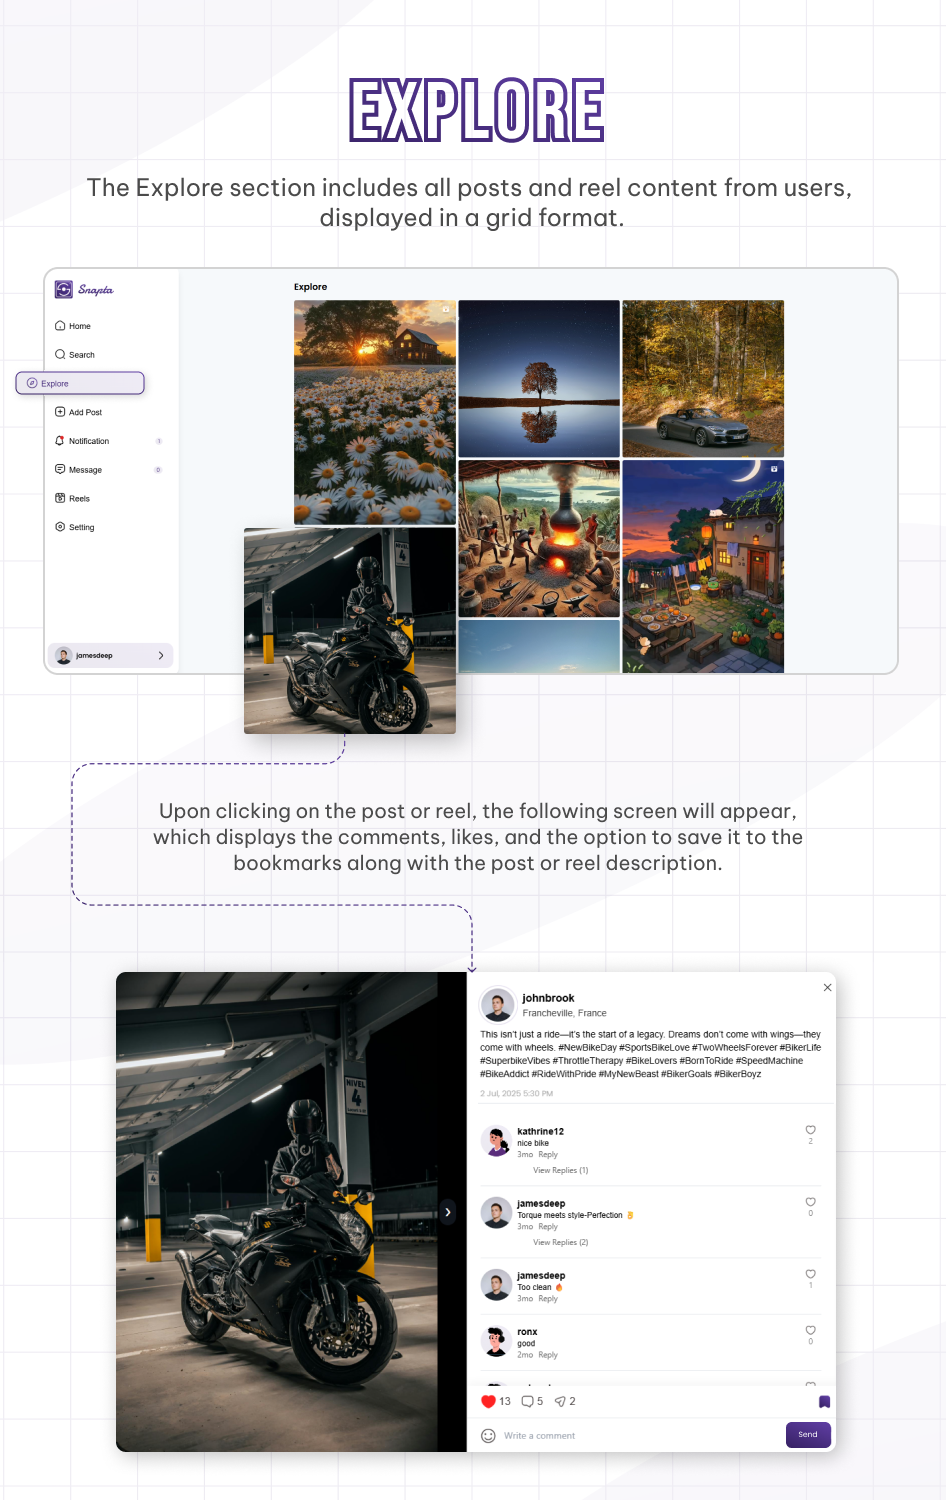Close the post detail popup
The width and height of the screenshot is (946, 1500).
827,987
